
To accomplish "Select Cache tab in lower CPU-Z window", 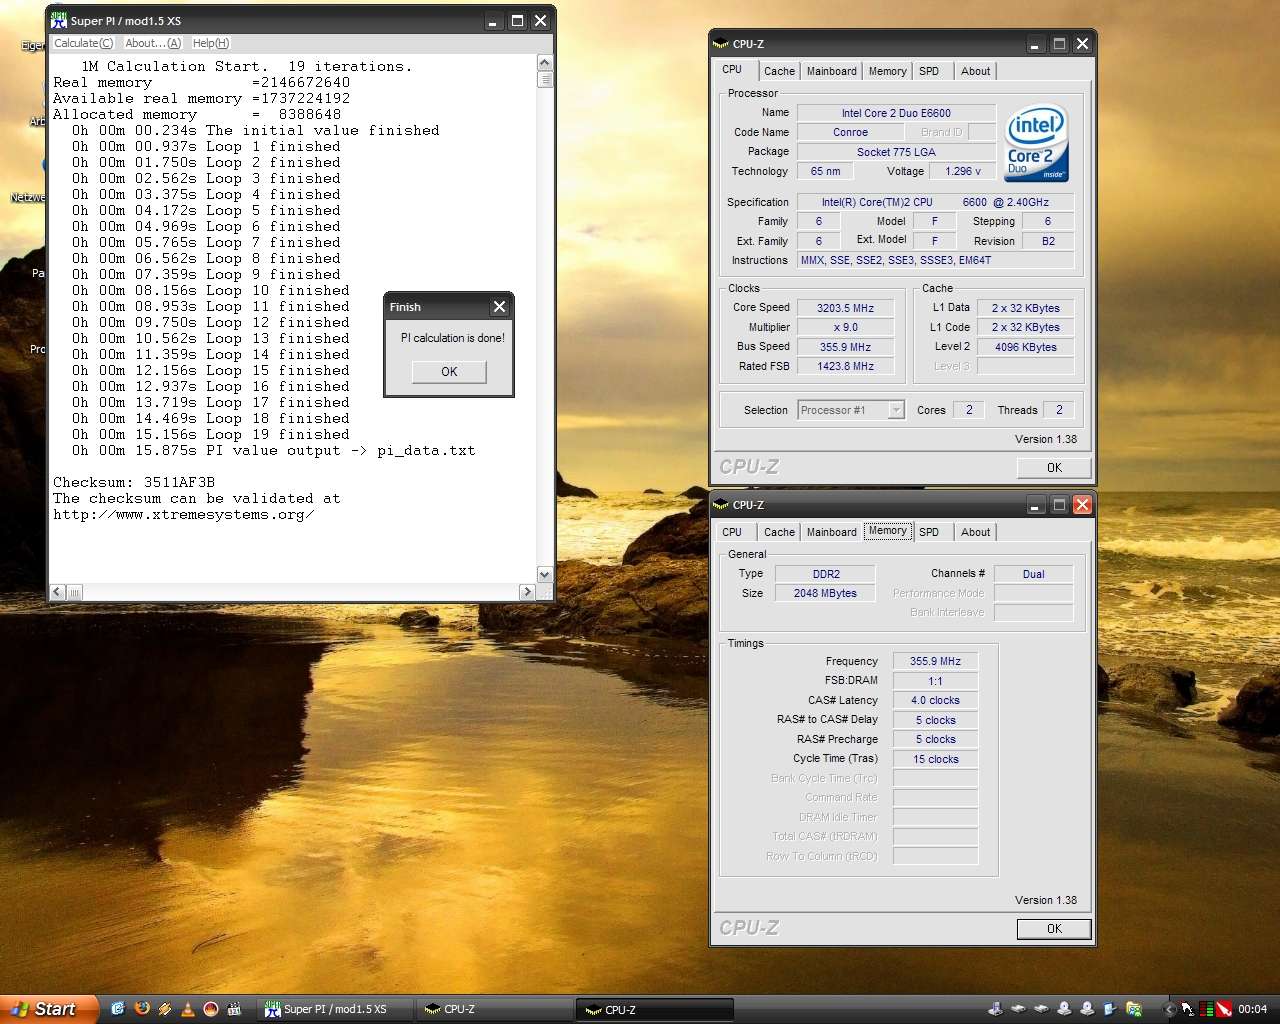I will [779, 532].
